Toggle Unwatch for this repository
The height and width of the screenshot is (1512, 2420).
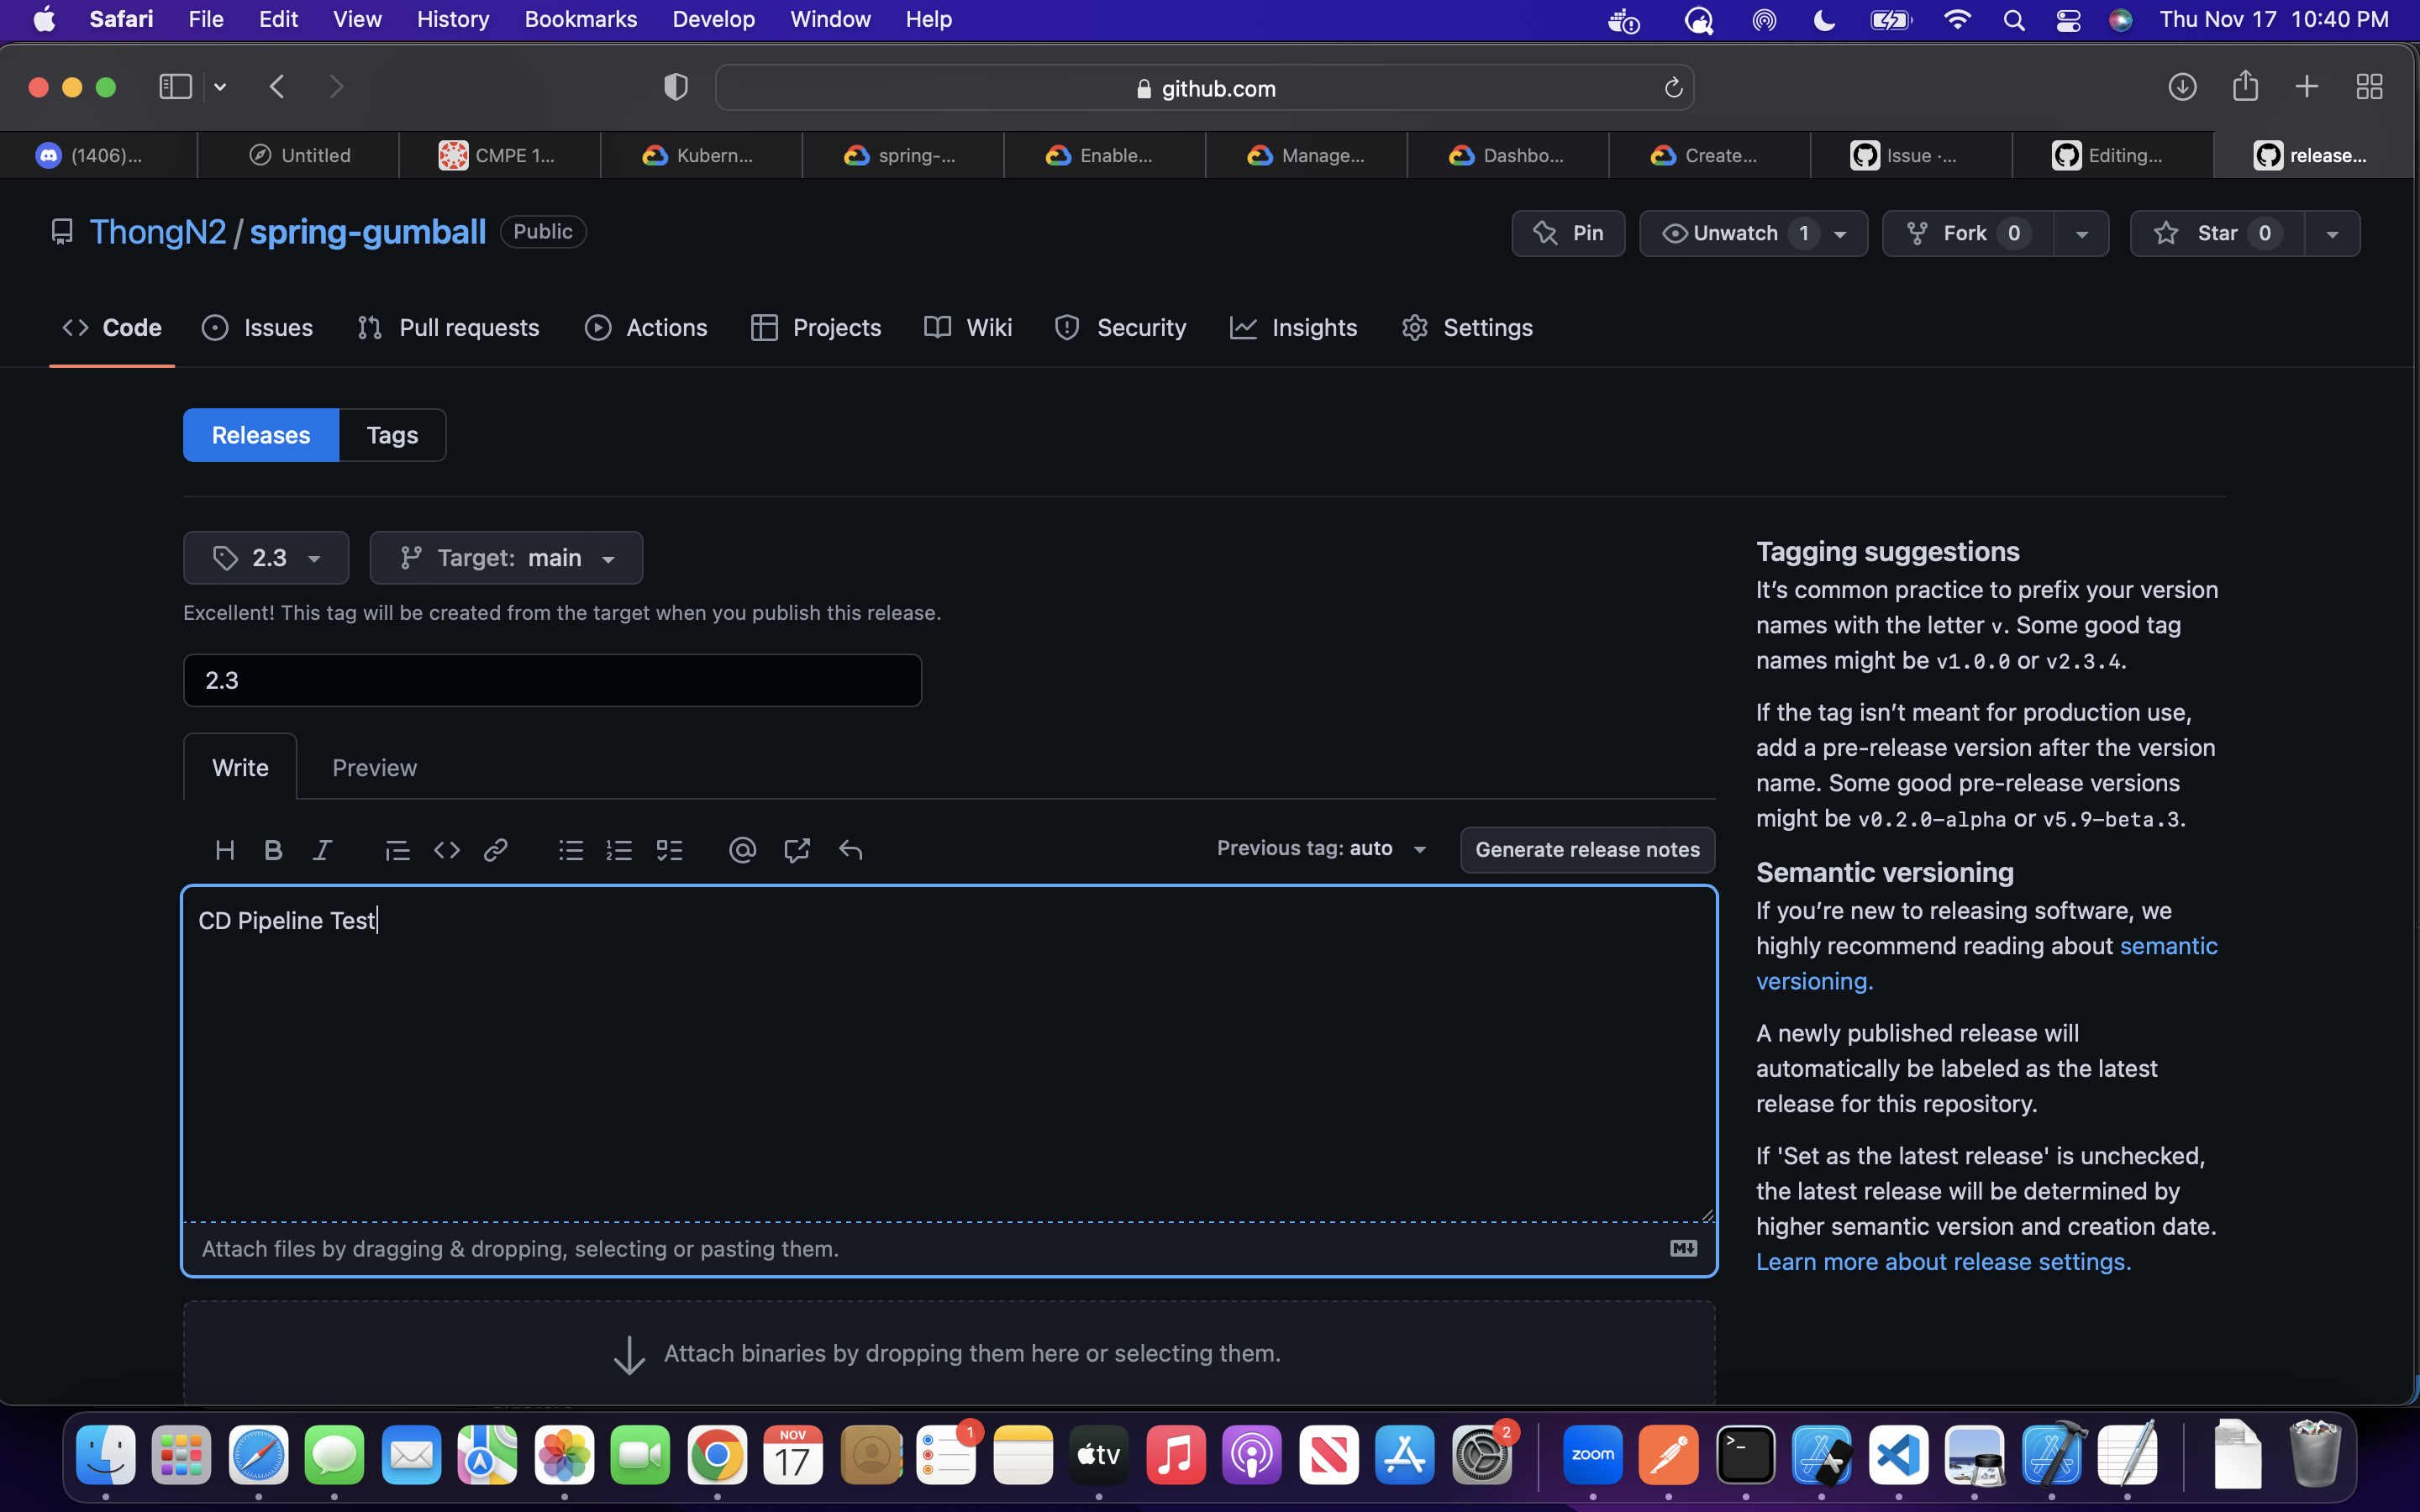1735,233
